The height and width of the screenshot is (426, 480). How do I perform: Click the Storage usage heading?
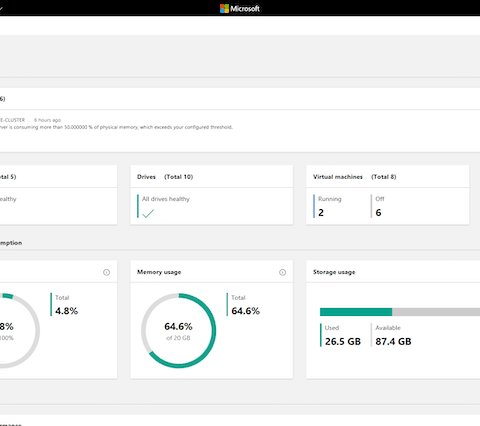(334, 272)
